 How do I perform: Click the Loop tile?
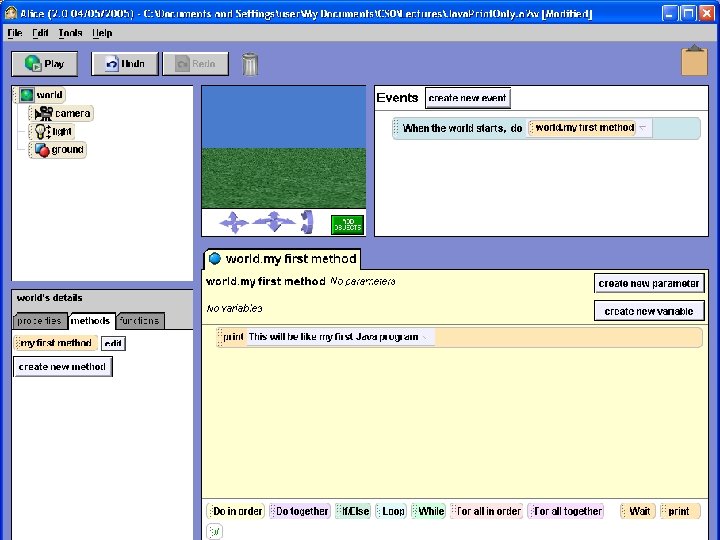click(x=391, y=511)
